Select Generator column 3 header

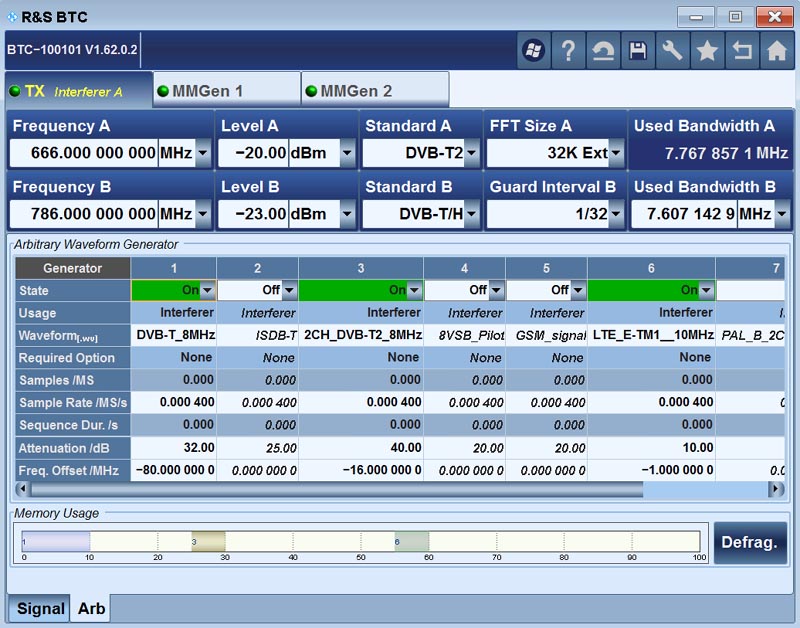point(361,268)
